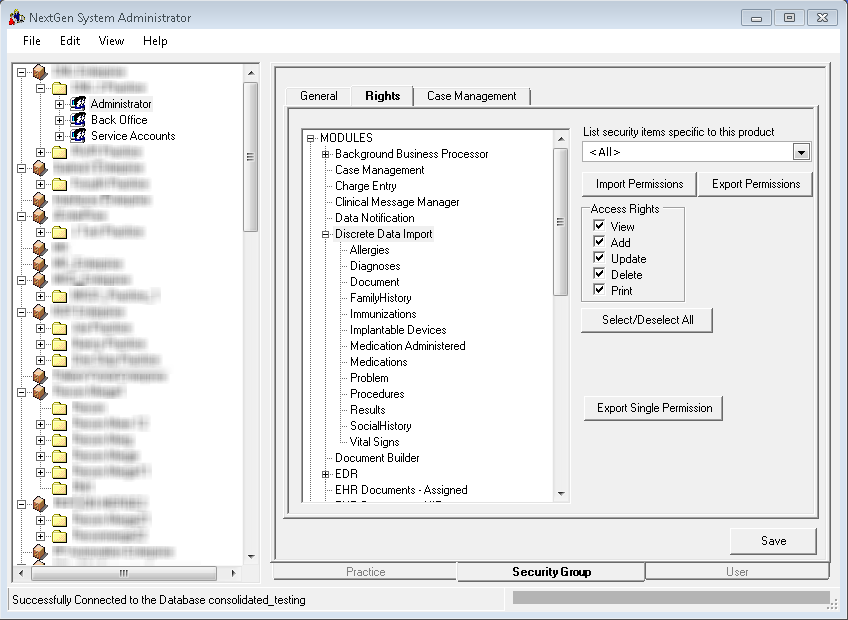Select the Administrator group label
Screen dimensions: 848x620
coord(121,103)
